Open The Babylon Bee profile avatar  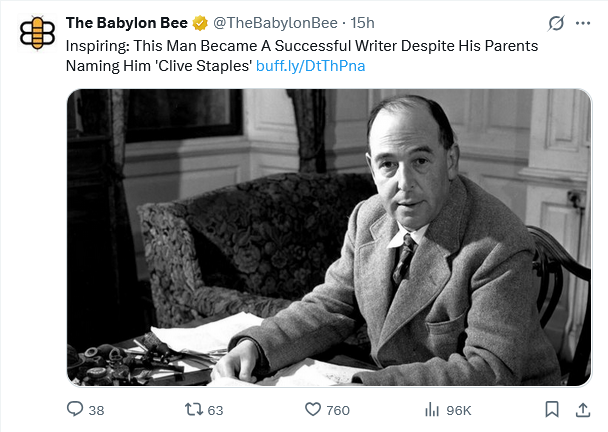pos(38,31)
